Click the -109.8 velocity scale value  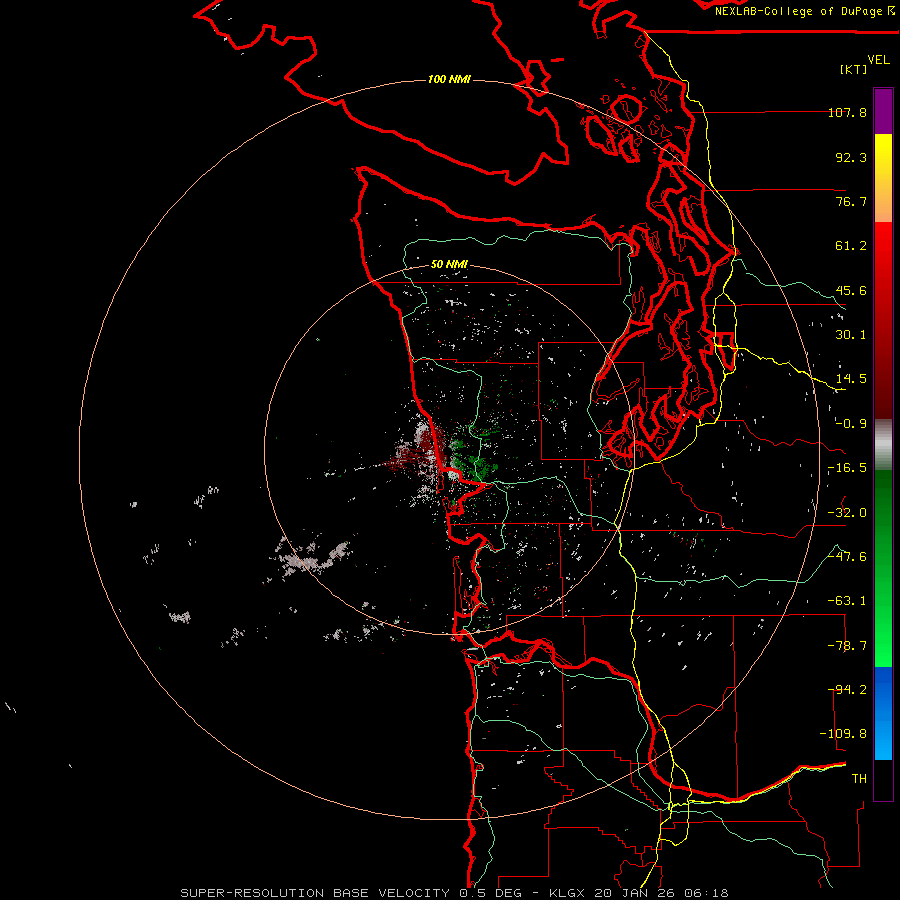843,734
